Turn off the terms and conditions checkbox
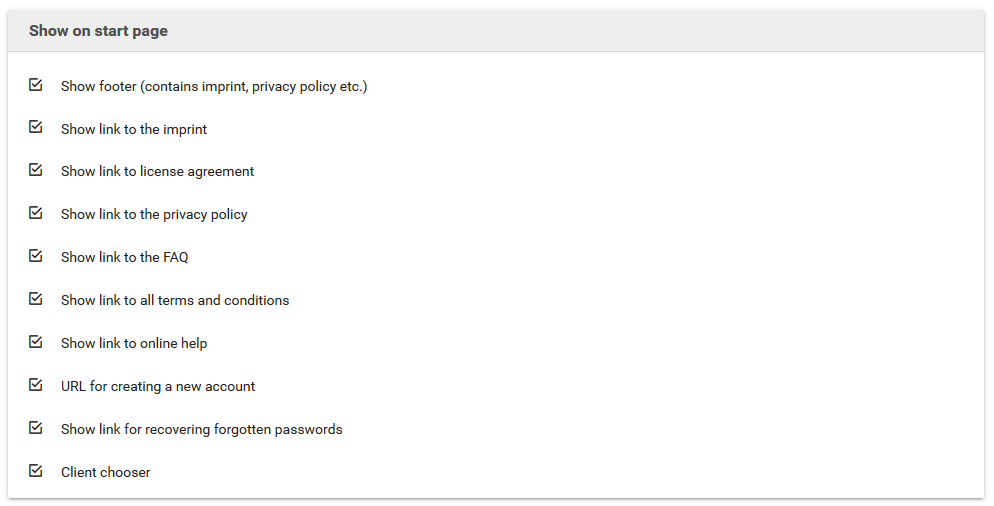The height and width of the screenshot is (506, 994). (x=36, y=299)
